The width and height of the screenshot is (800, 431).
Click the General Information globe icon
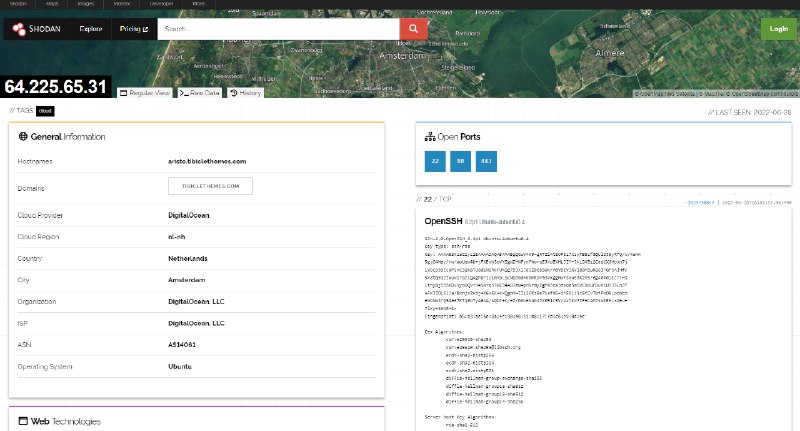(x=23, y=136)
